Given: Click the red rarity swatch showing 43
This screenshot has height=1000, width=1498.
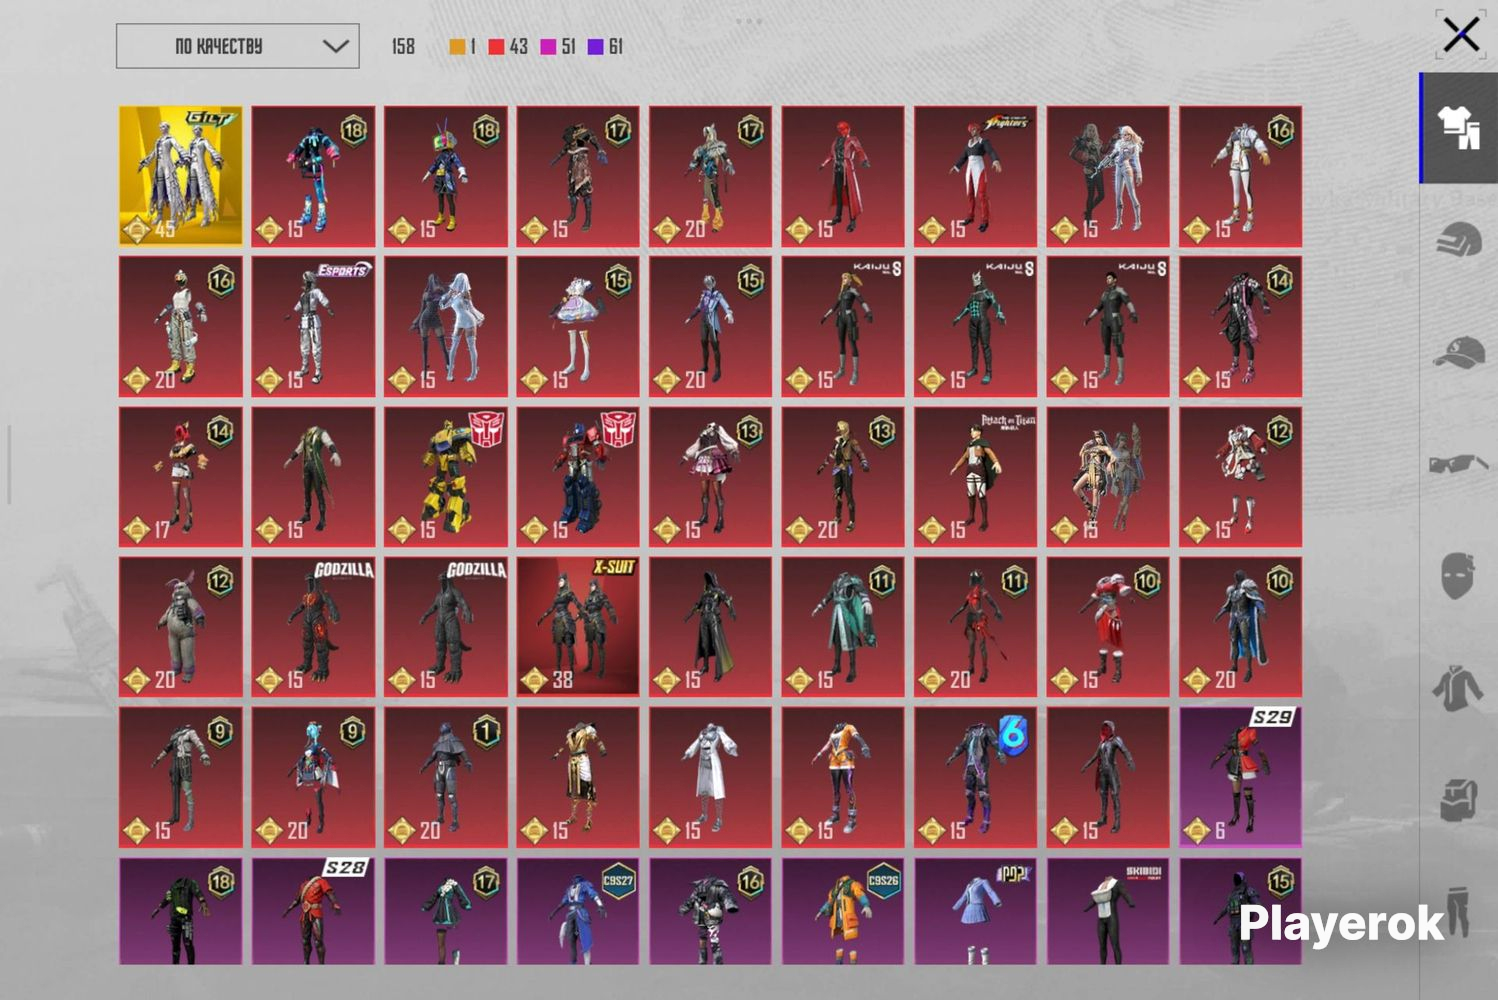Looking at the screenshot, I should coord(496,46).
